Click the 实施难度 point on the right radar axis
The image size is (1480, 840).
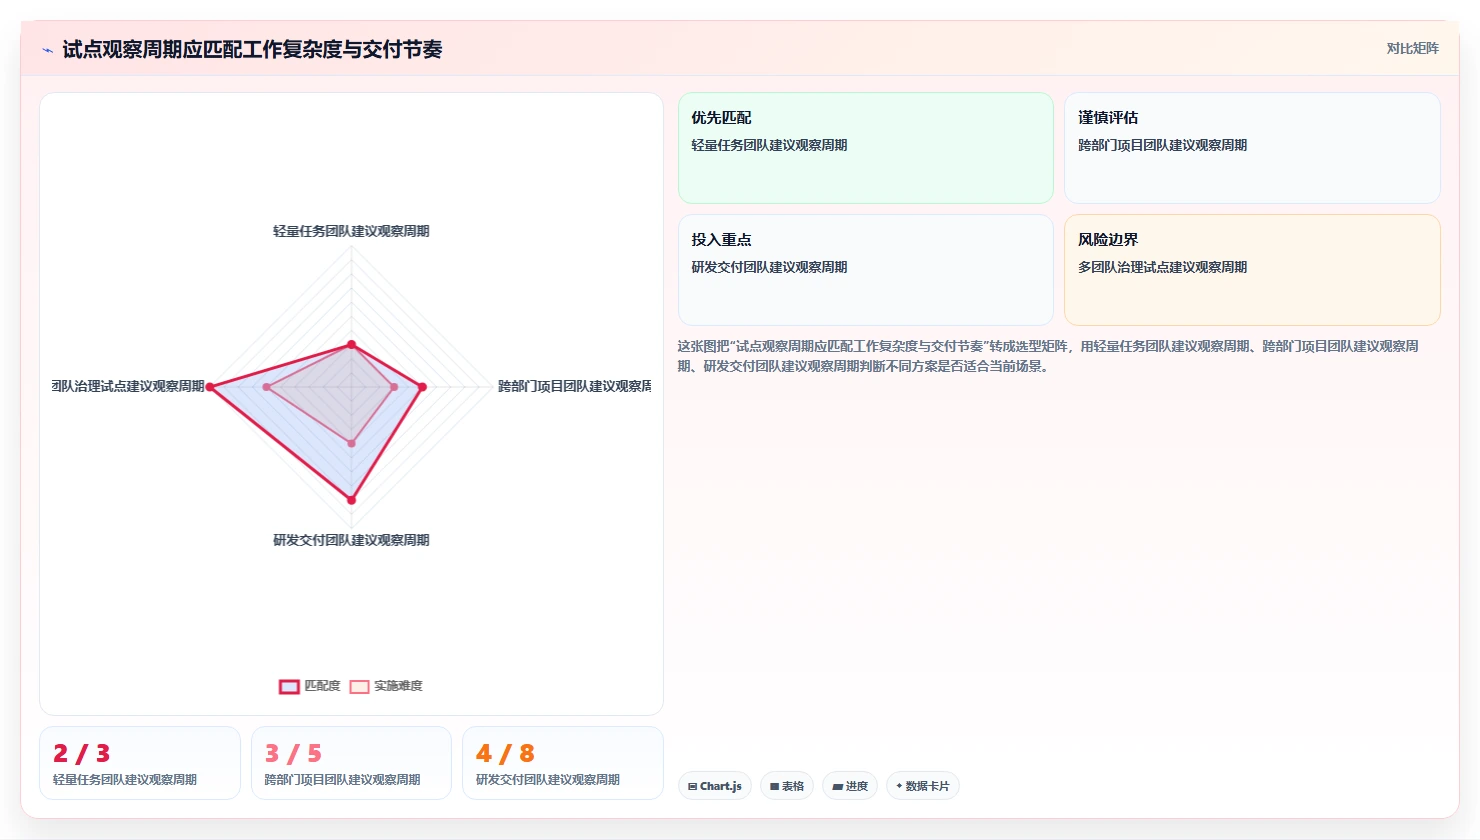(394, 387)
